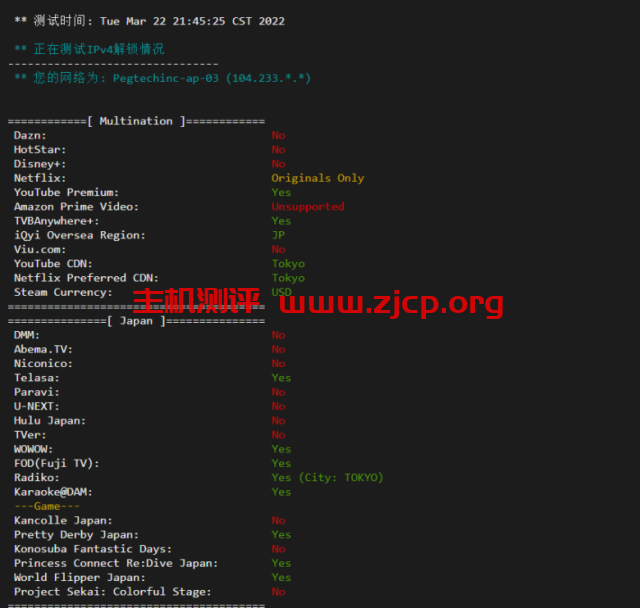Image resolution: width=640 pixels, height=608 pixels.
Task: Click the Disney+ label
Action: (x=40, y=164)
